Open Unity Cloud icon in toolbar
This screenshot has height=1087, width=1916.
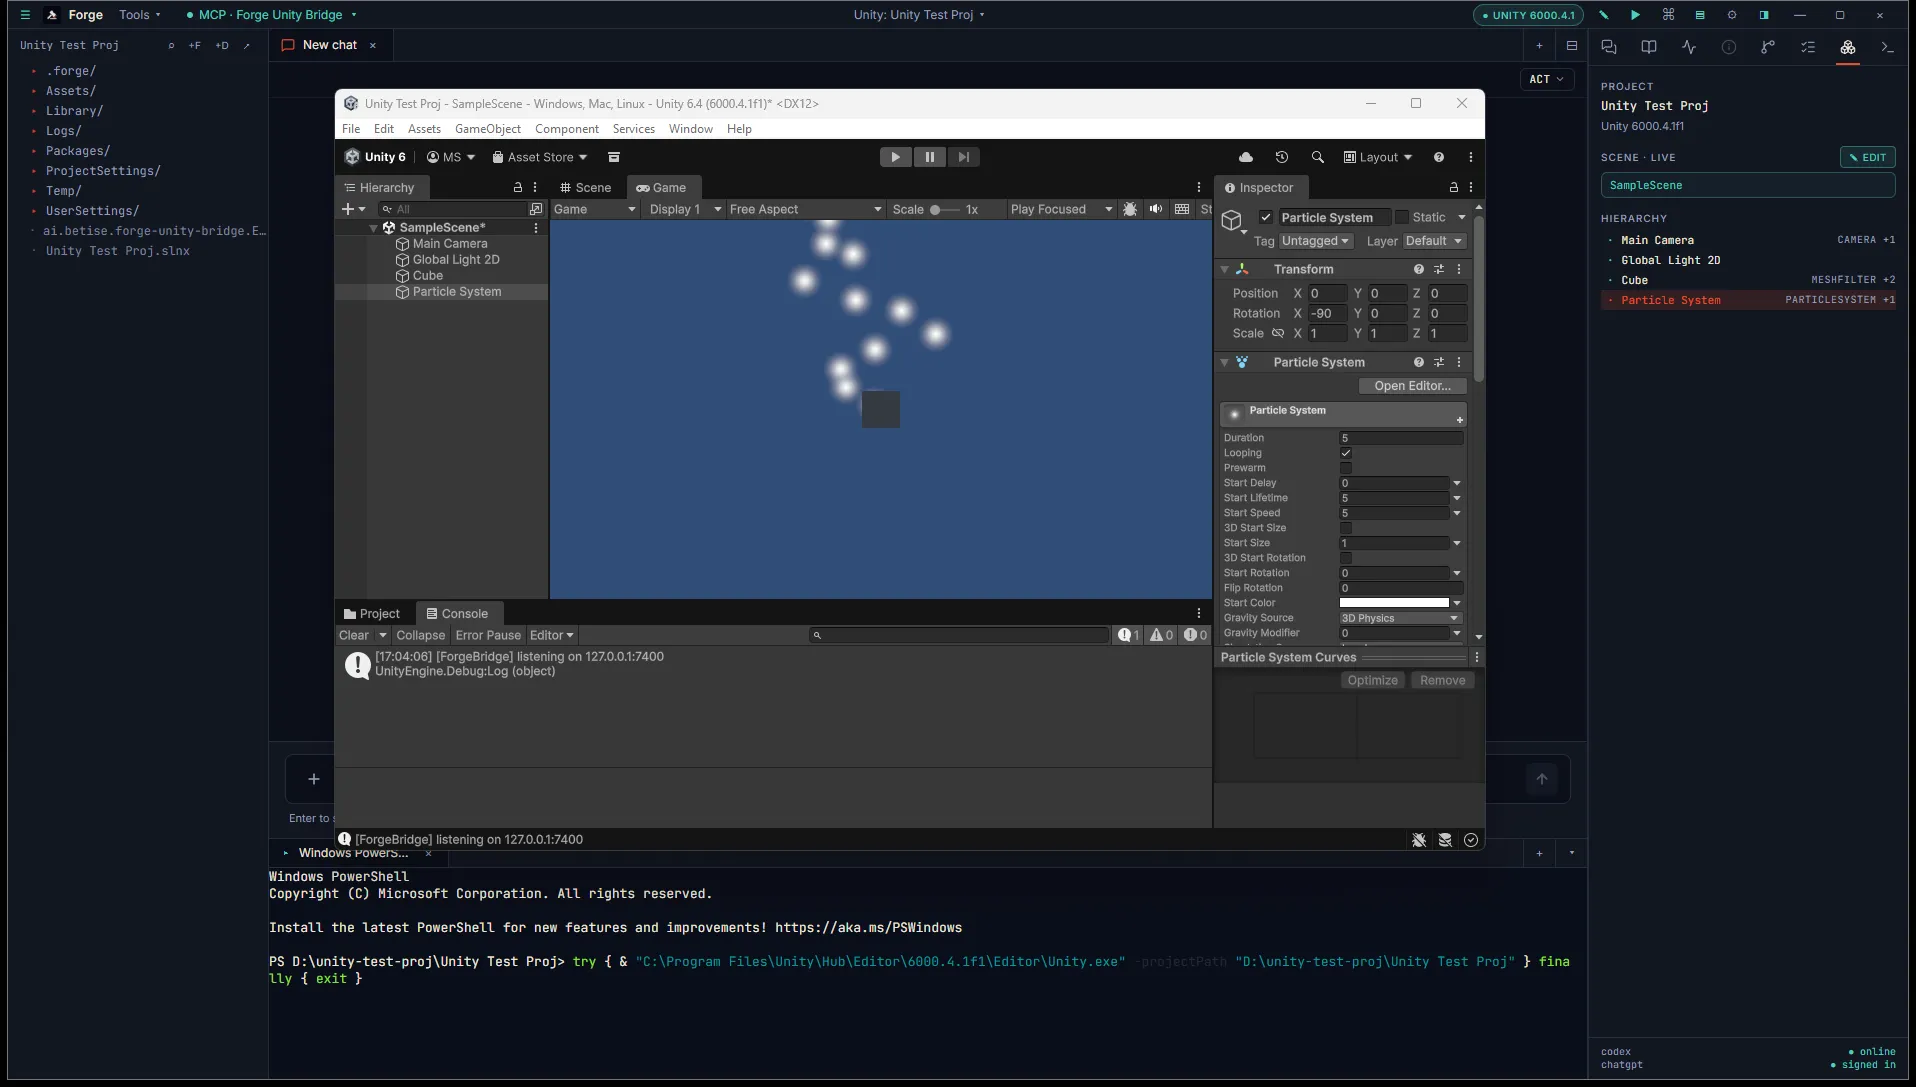(x=1245, y=157)
